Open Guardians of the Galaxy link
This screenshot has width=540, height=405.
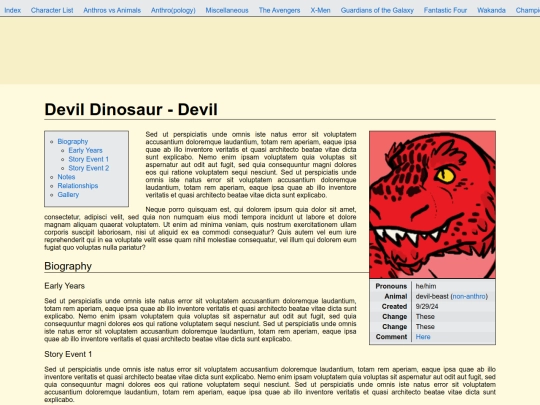(377, 10)
